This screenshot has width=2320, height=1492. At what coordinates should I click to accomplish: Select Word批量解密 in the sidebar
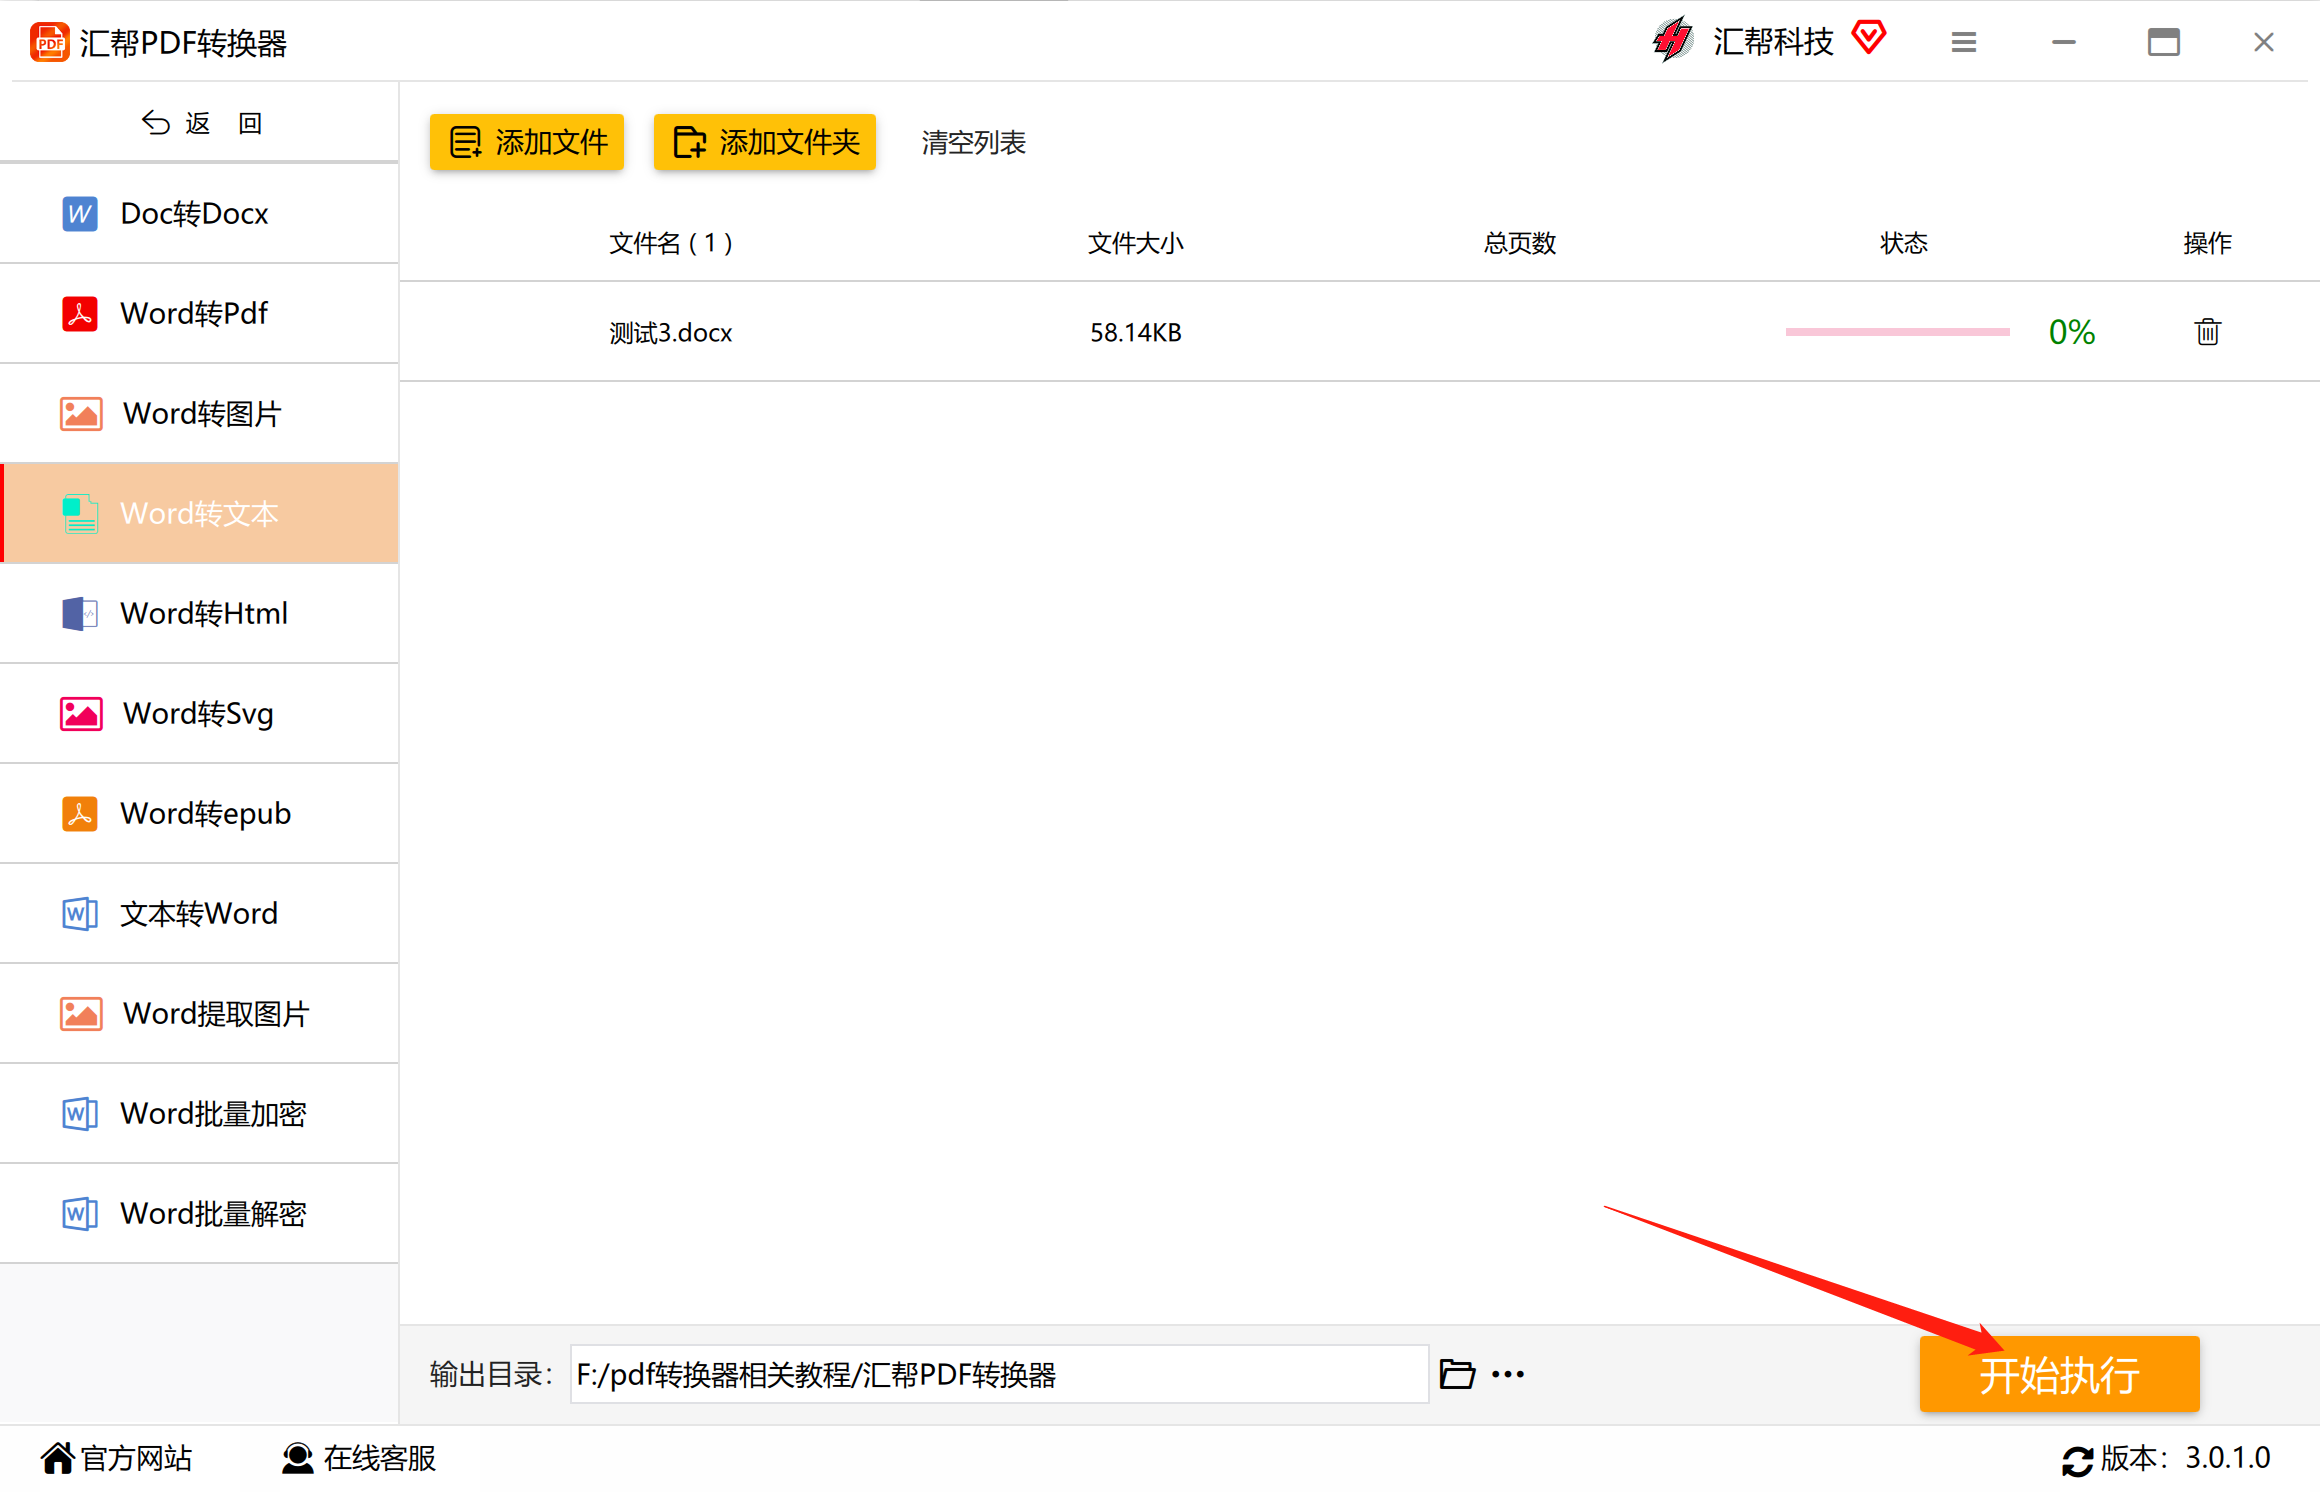click(199, 1214)
